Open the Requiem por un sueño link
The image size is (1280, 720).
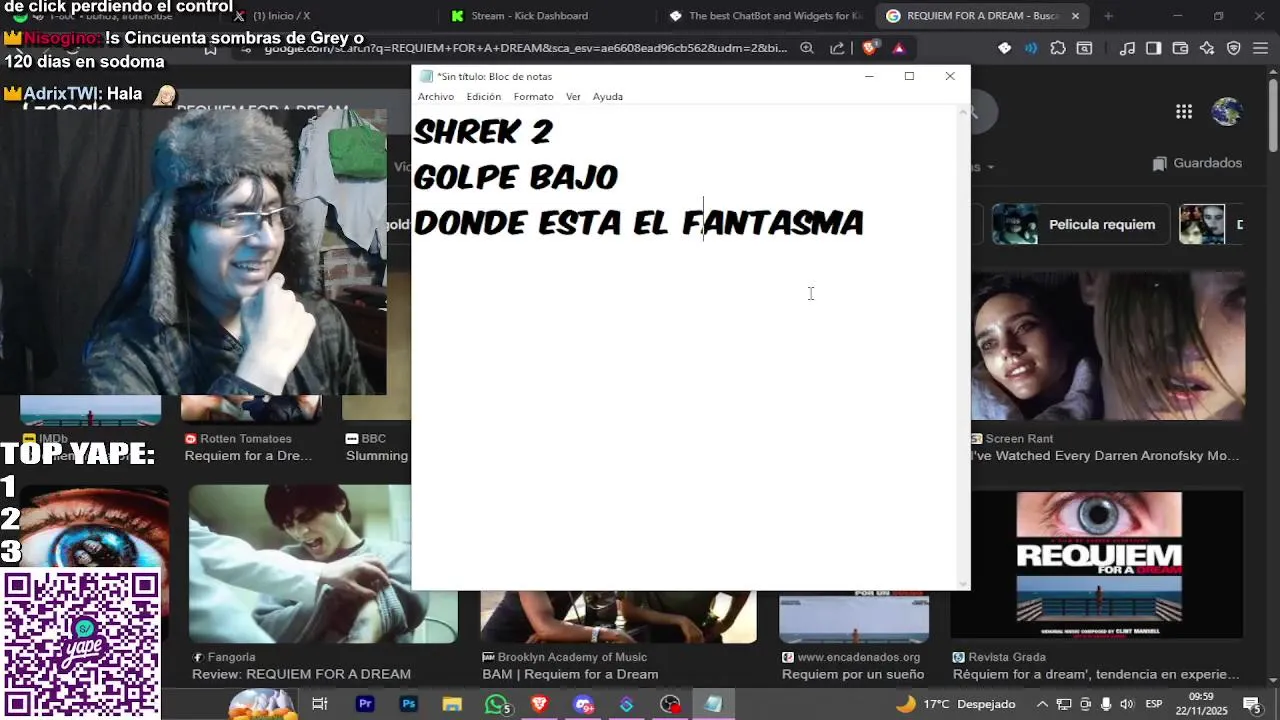point(853,674)
